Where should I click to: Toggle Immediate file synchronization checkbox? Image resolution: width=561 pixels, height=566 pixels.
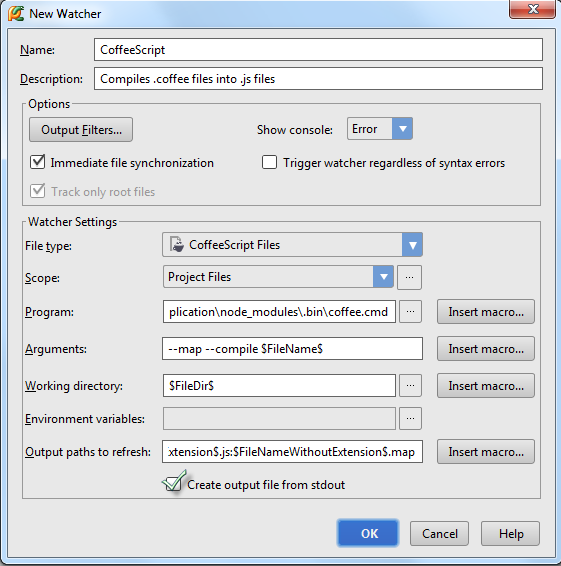(x=38, y=162)
